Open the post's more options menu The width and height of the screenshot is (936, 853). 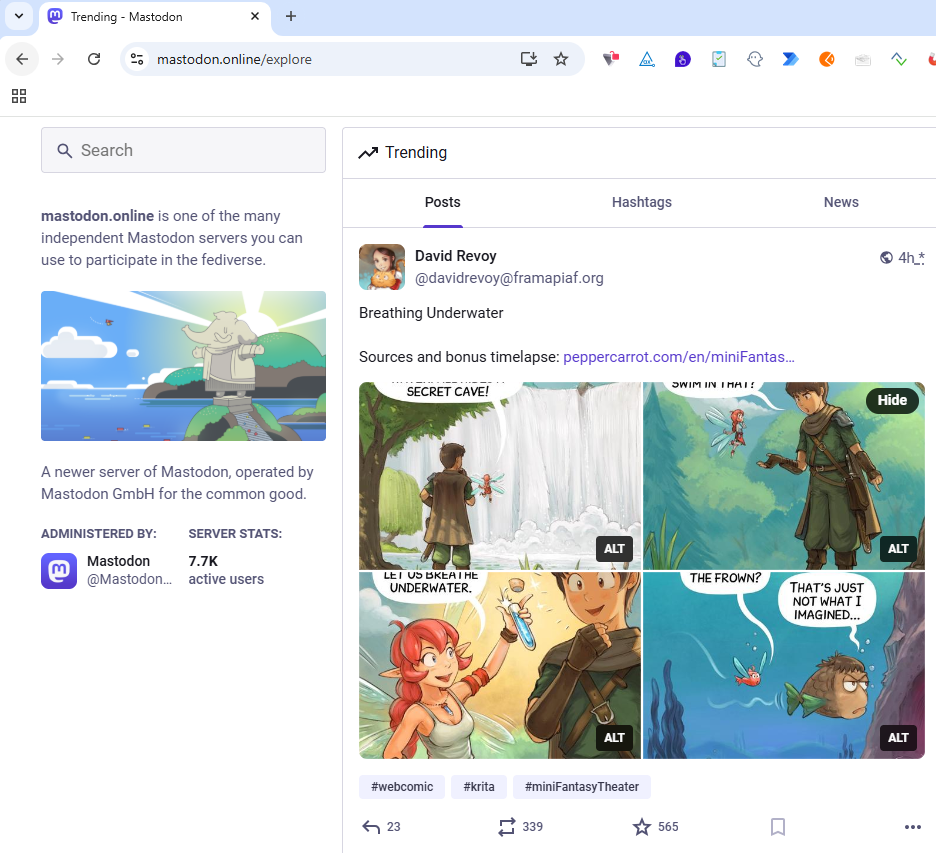[913, 827]
